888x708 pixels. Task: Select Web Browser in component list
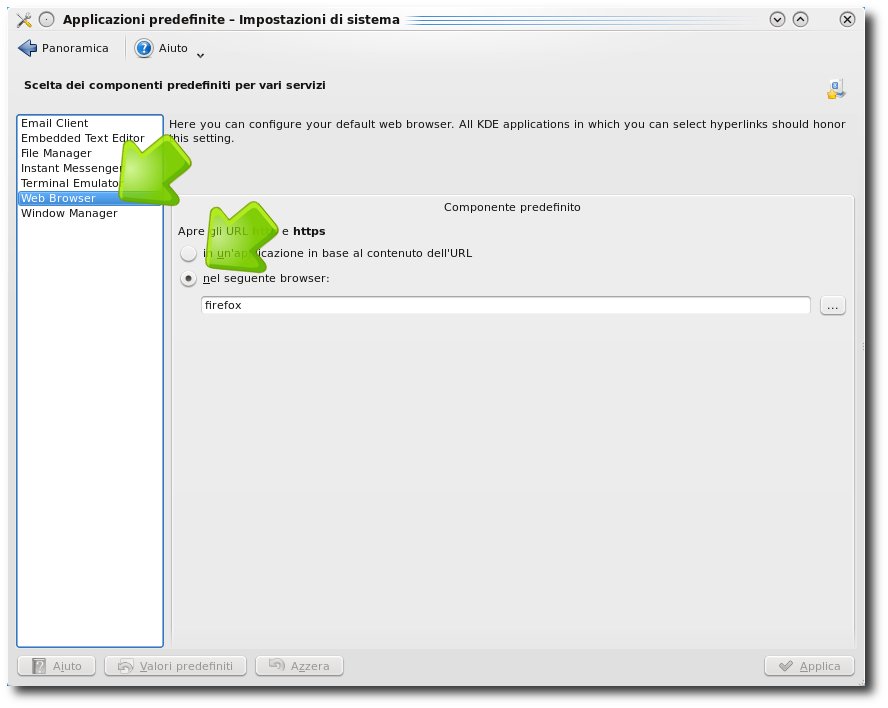point(90,198)
